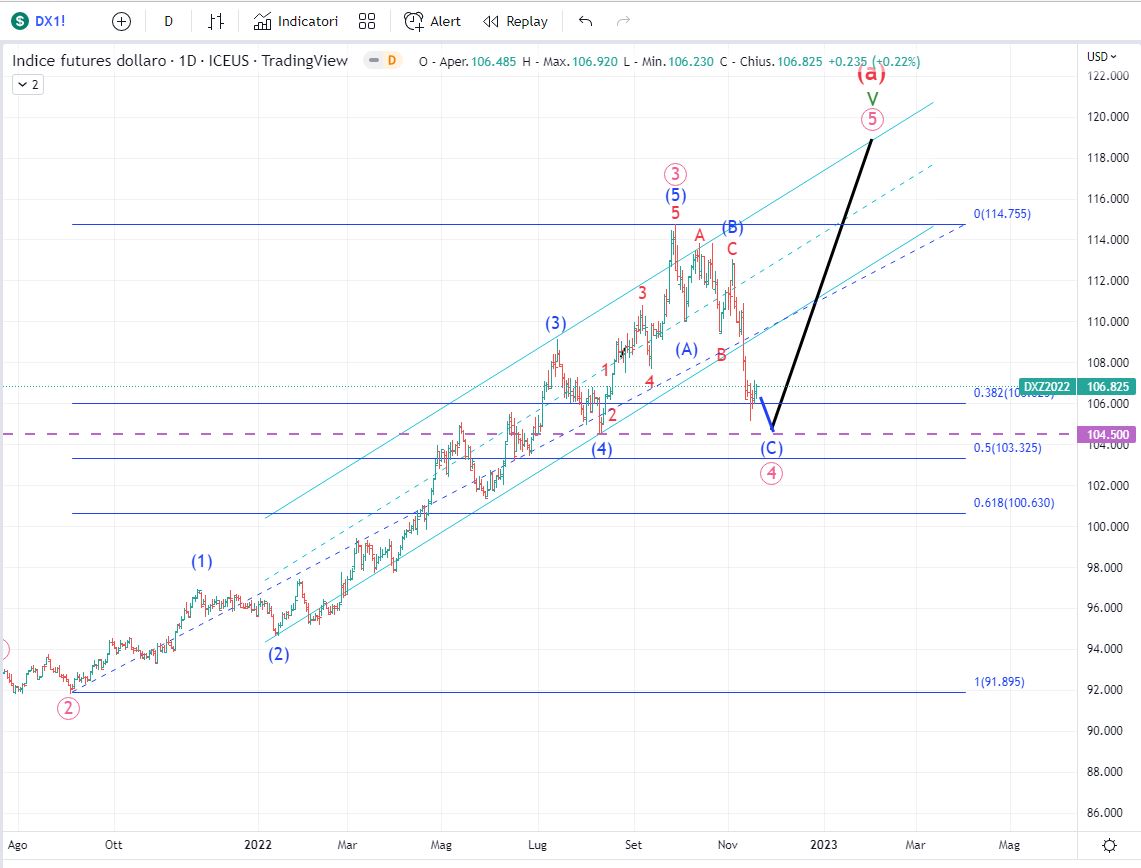Select the blue (C) wave label
Screen dimensions: 1141x868
(771, 448)
